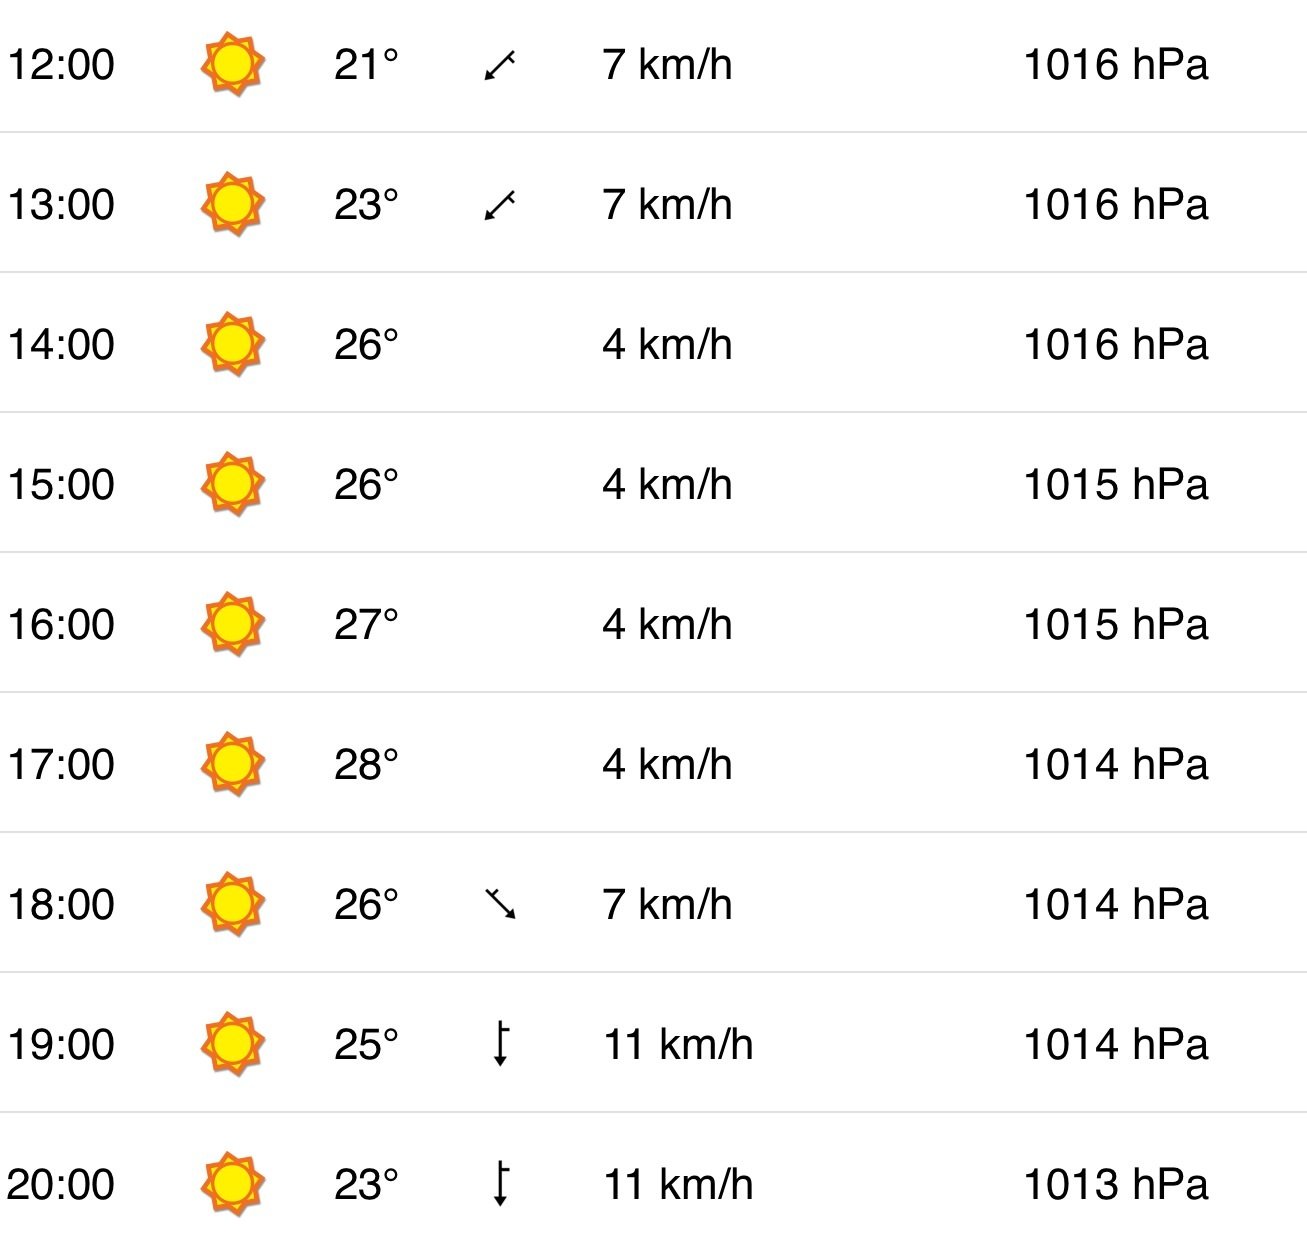Click the wind arrow in 20:00 row
The height and width of the screenshot is (1245, 1307).
click(x=501, y=1184)
